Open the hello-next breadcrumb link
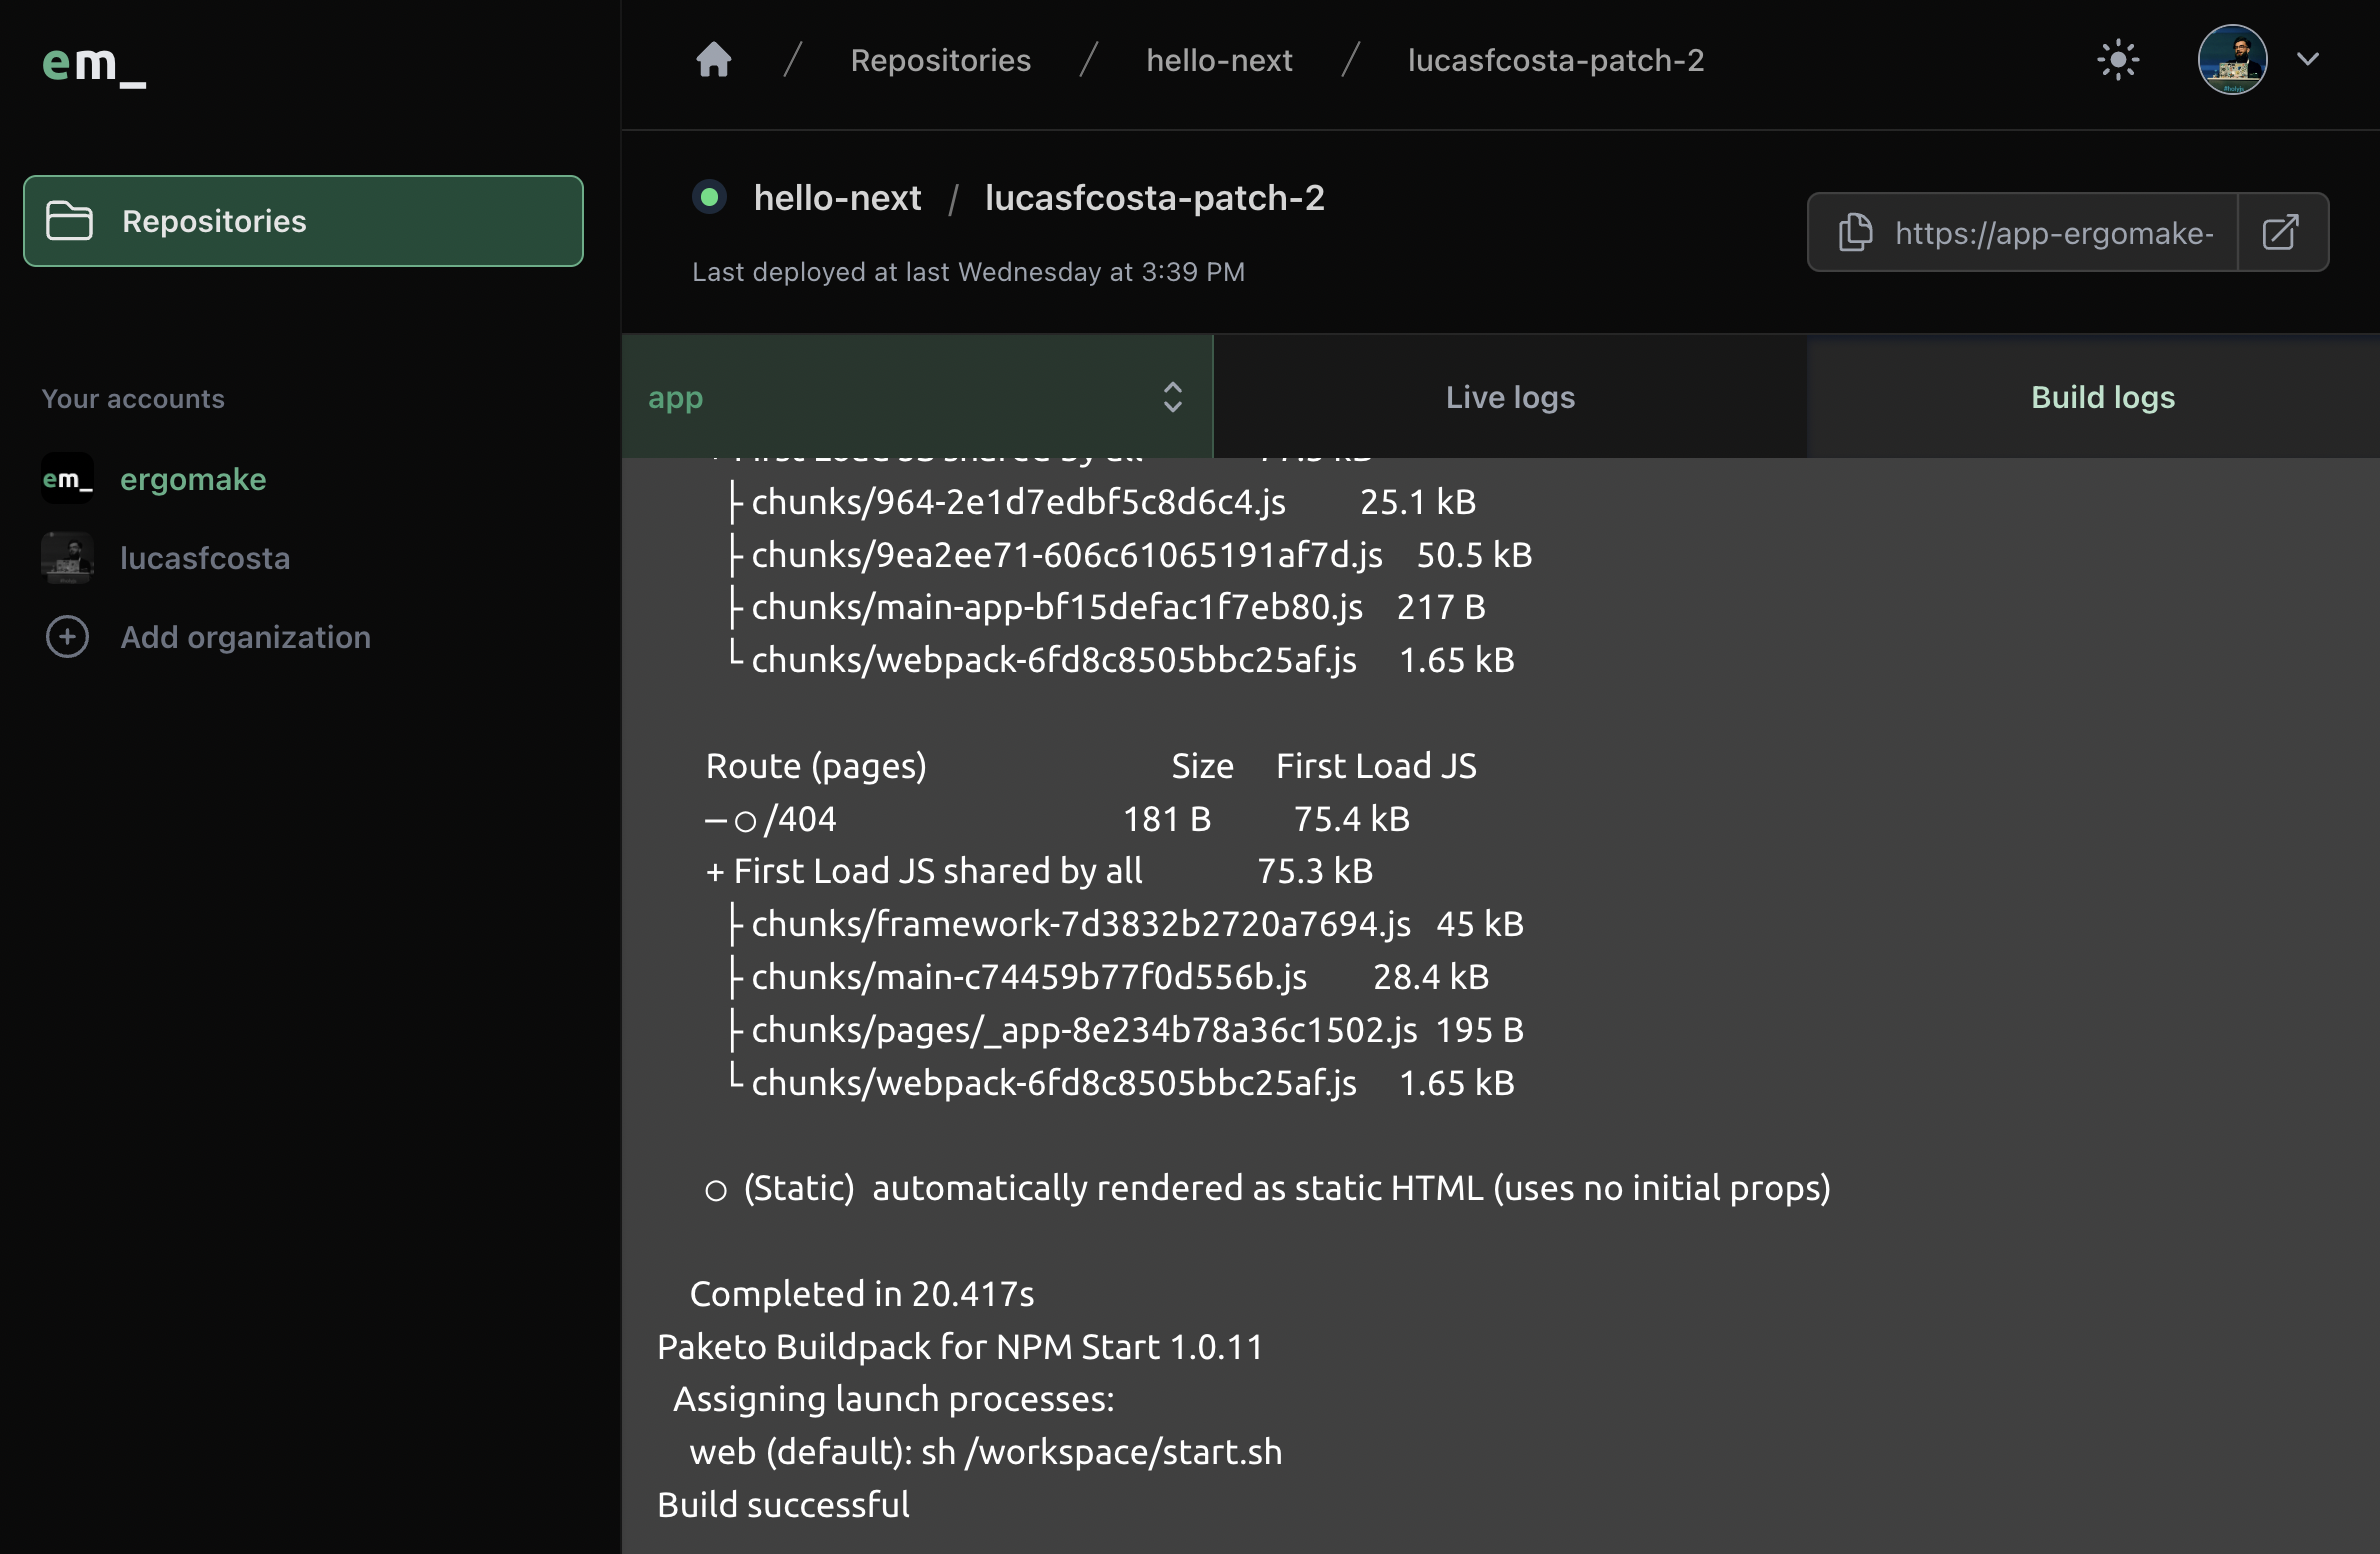The height and width of the screenshot is (1554, 2380). (1219, 60)
